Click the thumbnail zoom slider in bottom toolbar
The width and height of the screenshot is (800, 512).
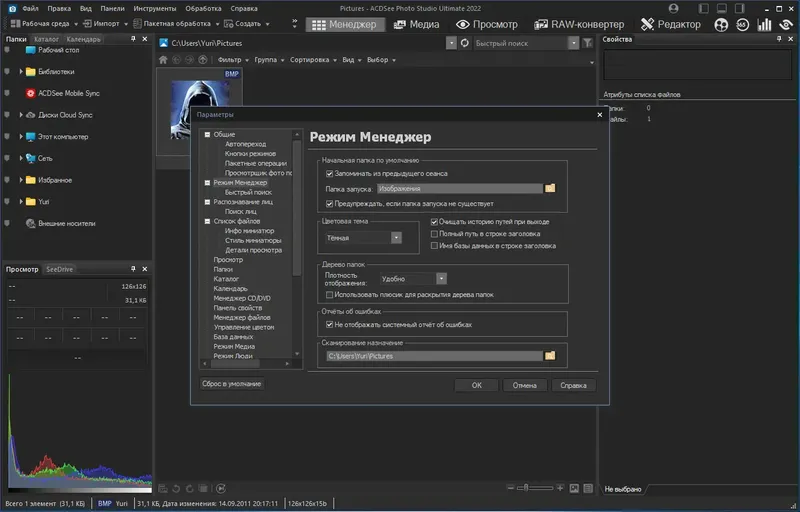(x=535, y=488)
